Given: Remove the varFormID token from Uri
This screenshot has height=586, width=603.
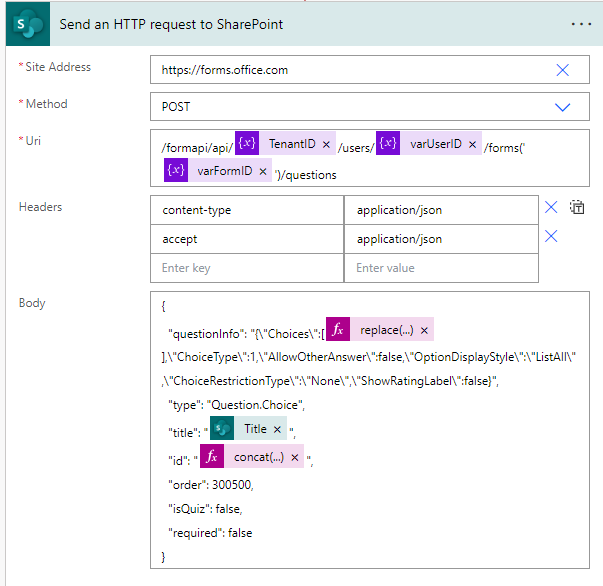Looking at the screenshot, I should click(x=263, y=171).
